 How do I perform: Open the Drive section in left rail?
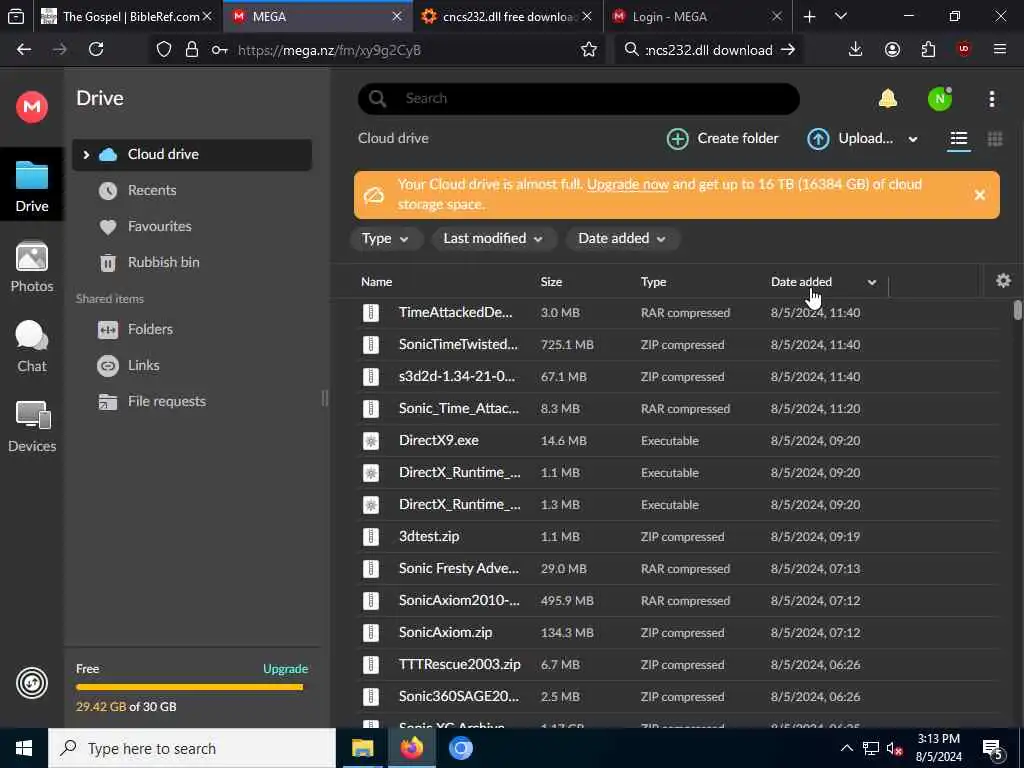click(x=31, y=186)
